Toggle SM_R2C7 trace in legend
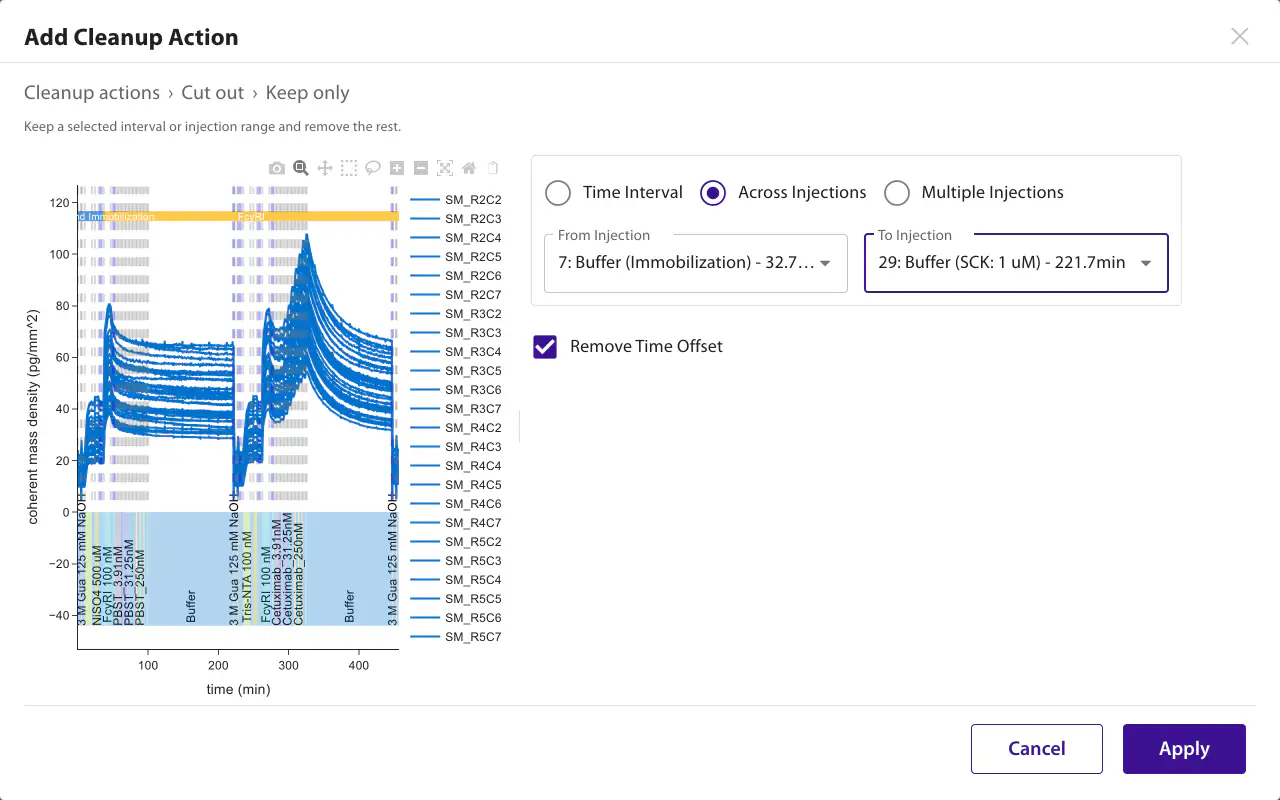 (456, 295)
